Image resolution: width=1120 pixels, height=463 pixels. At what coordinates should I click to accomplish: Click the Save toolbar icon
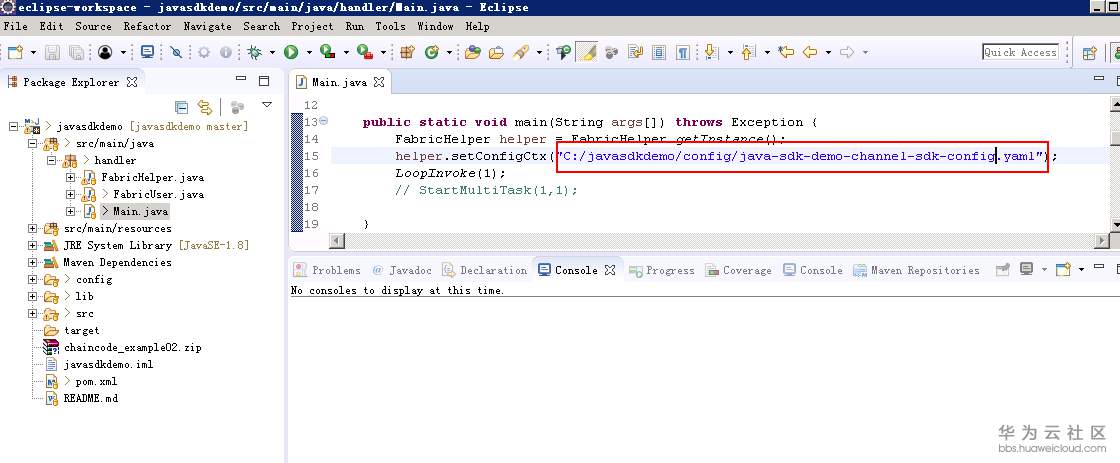coord(52,52)
